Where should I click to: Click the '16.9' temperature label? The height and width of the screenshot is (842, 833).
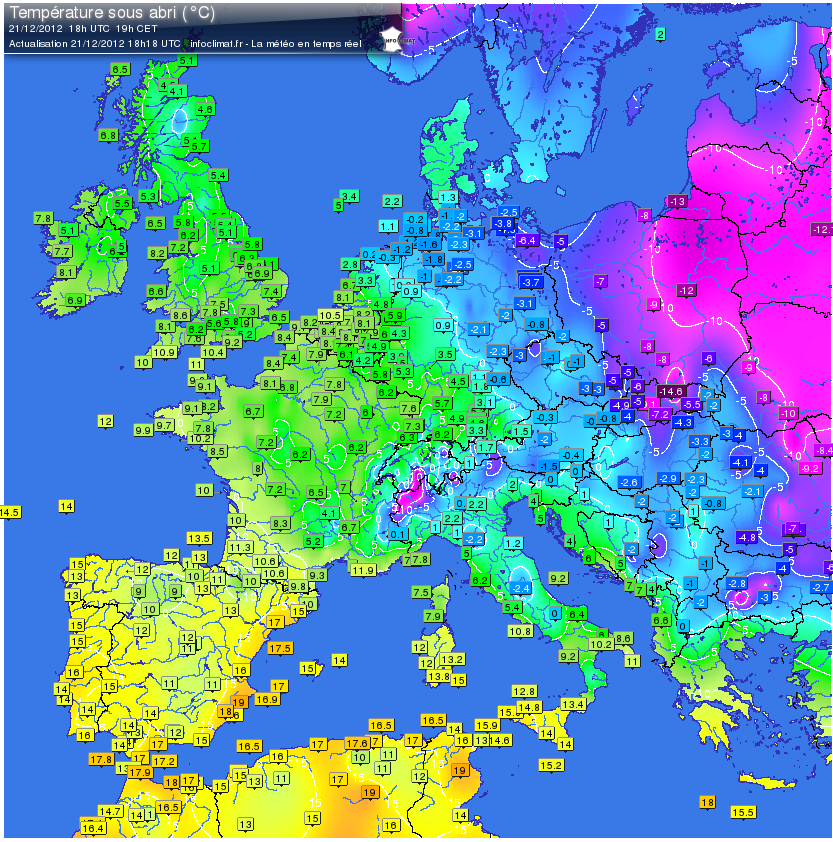267,699
